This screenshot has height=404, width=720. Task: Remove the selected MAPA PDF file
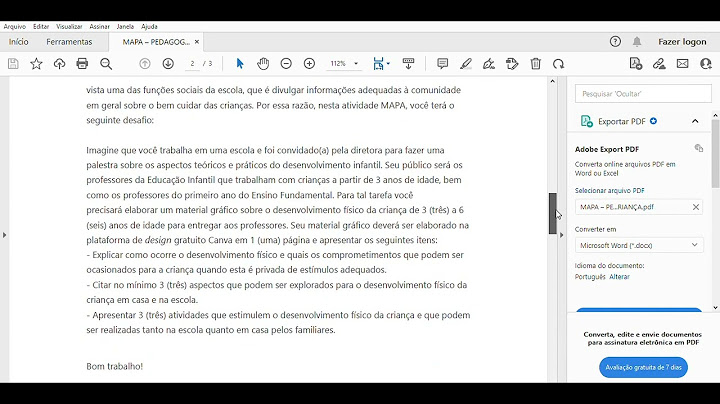[696, 207]
